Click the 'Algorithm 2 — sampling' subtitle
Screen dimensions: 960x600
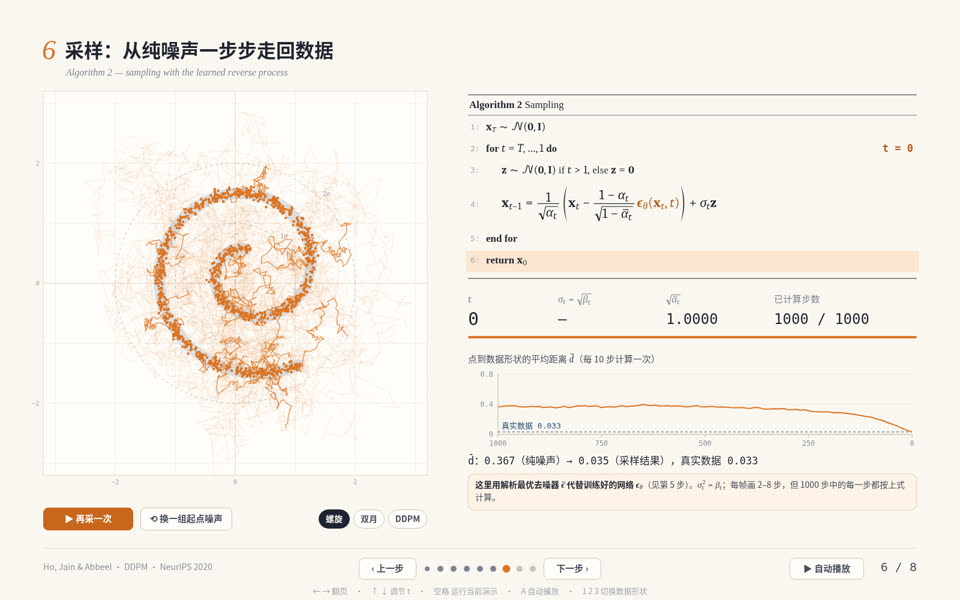[x=176, y=72]
